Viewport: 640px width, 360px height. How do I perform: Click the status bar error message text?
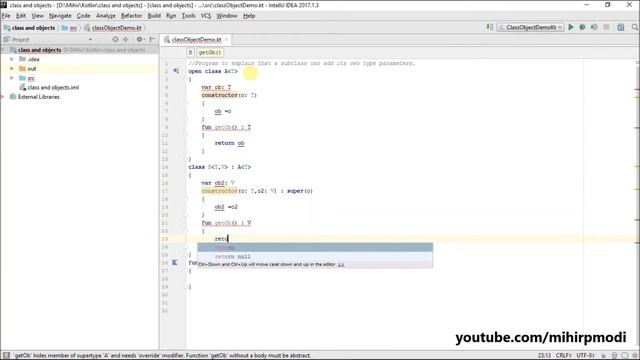point(162,356)
